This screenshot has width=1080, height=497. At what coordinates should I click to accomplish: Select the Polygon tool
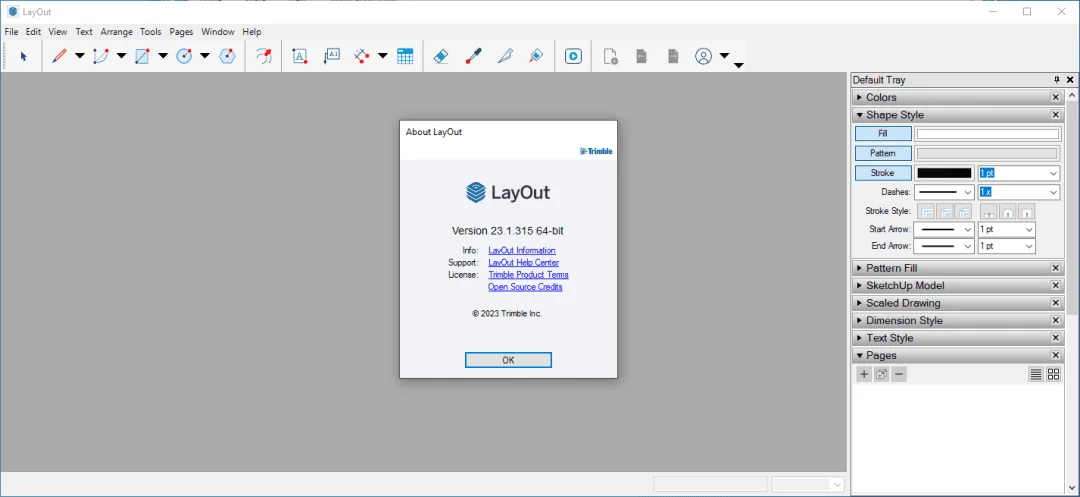point(227,56)
